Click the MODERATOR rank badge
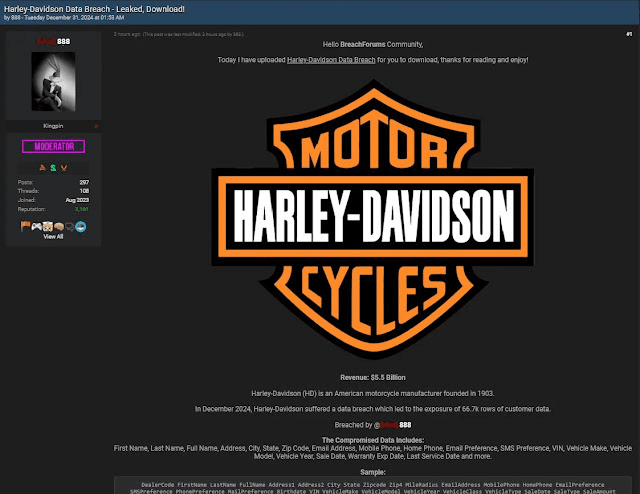Screen dimensions: 640x494 (x=53, y=146)
